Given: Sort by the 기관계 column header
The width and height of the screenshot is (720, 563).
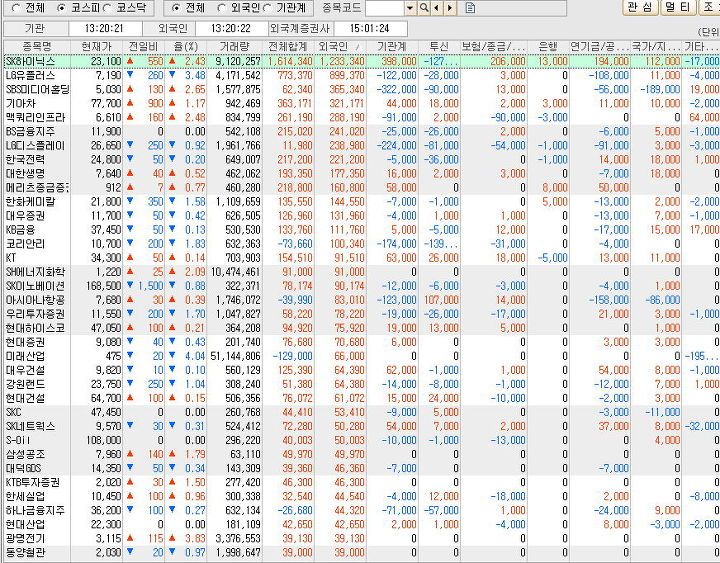Looking at the screenshot, I should click(x=392, y=46).
